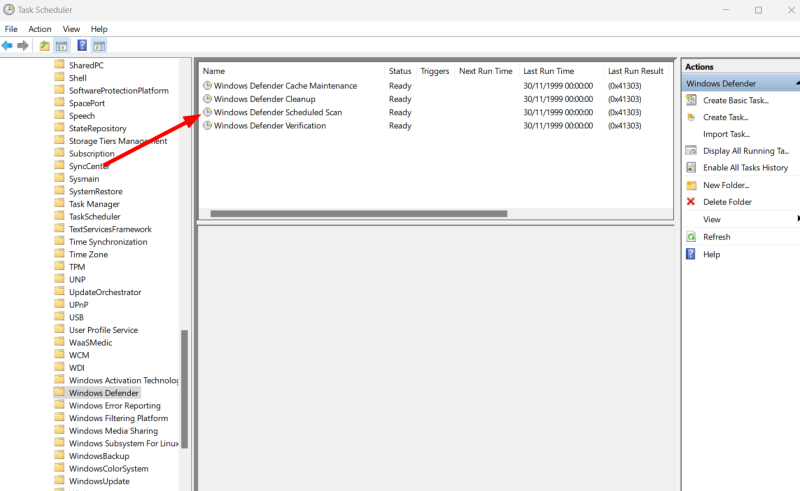The width and height of the screenshot is (800, 491).
Task: Click the WindowsUpdate folder icon
Action: pos(59,481)
